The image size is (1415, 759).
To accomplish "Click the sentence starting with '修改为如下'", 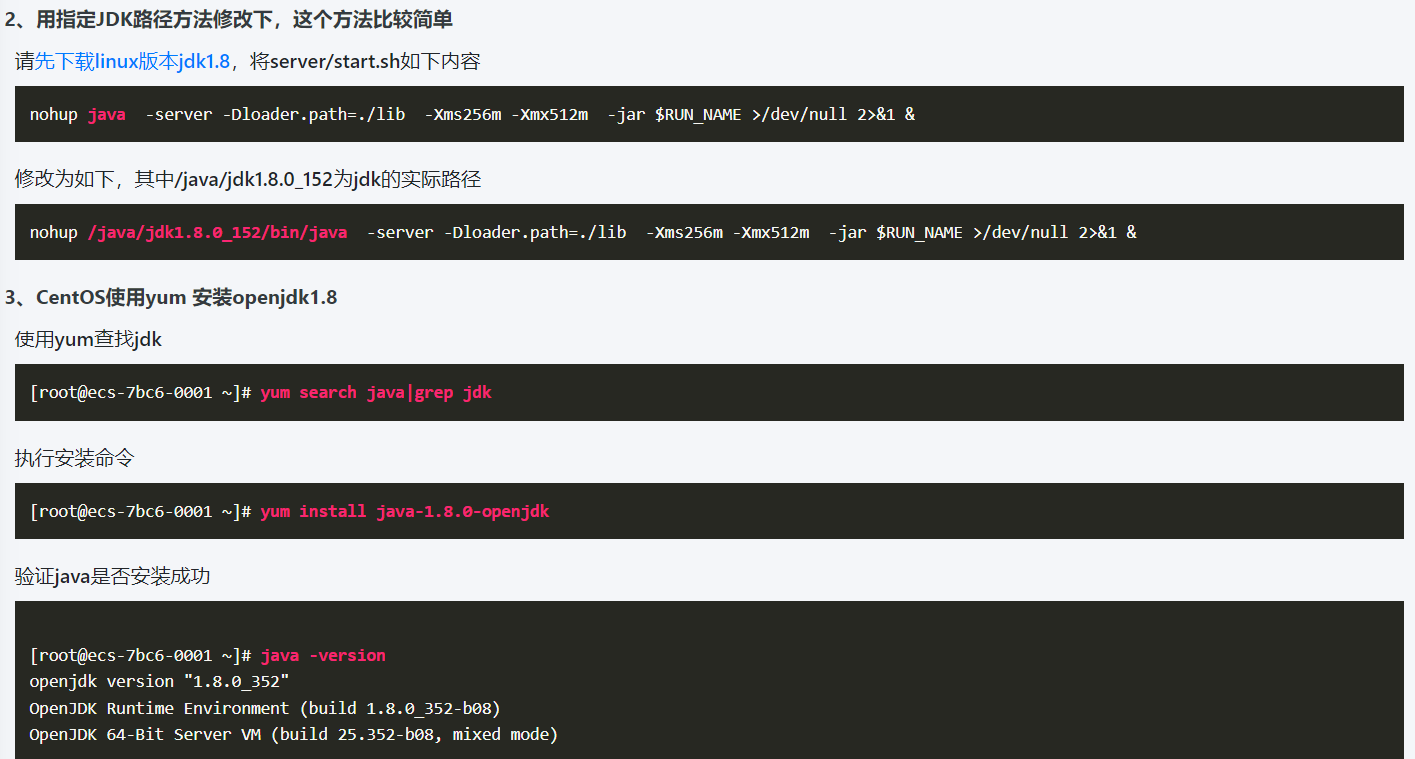I will [x=247, y=180].
